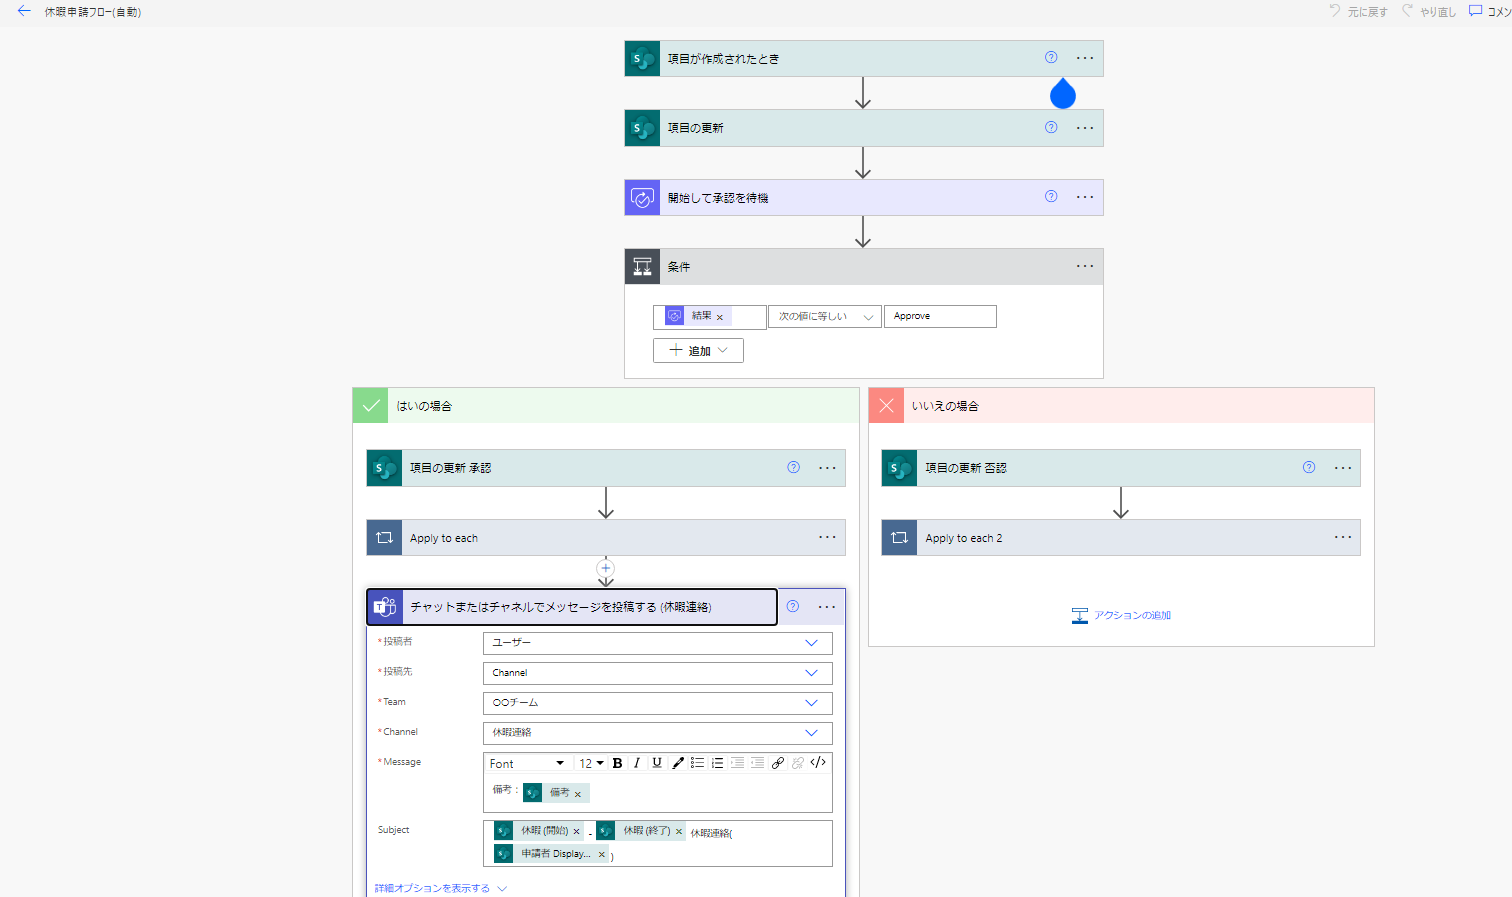Viewport: 1512px width, 897px height.
Task: Click the Approve value input field
Action: 940,316
